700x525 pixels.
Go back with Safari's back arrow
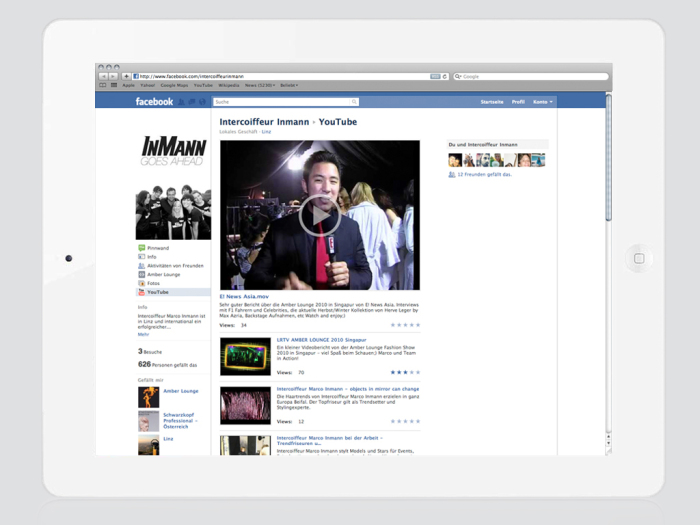point(103,76)
